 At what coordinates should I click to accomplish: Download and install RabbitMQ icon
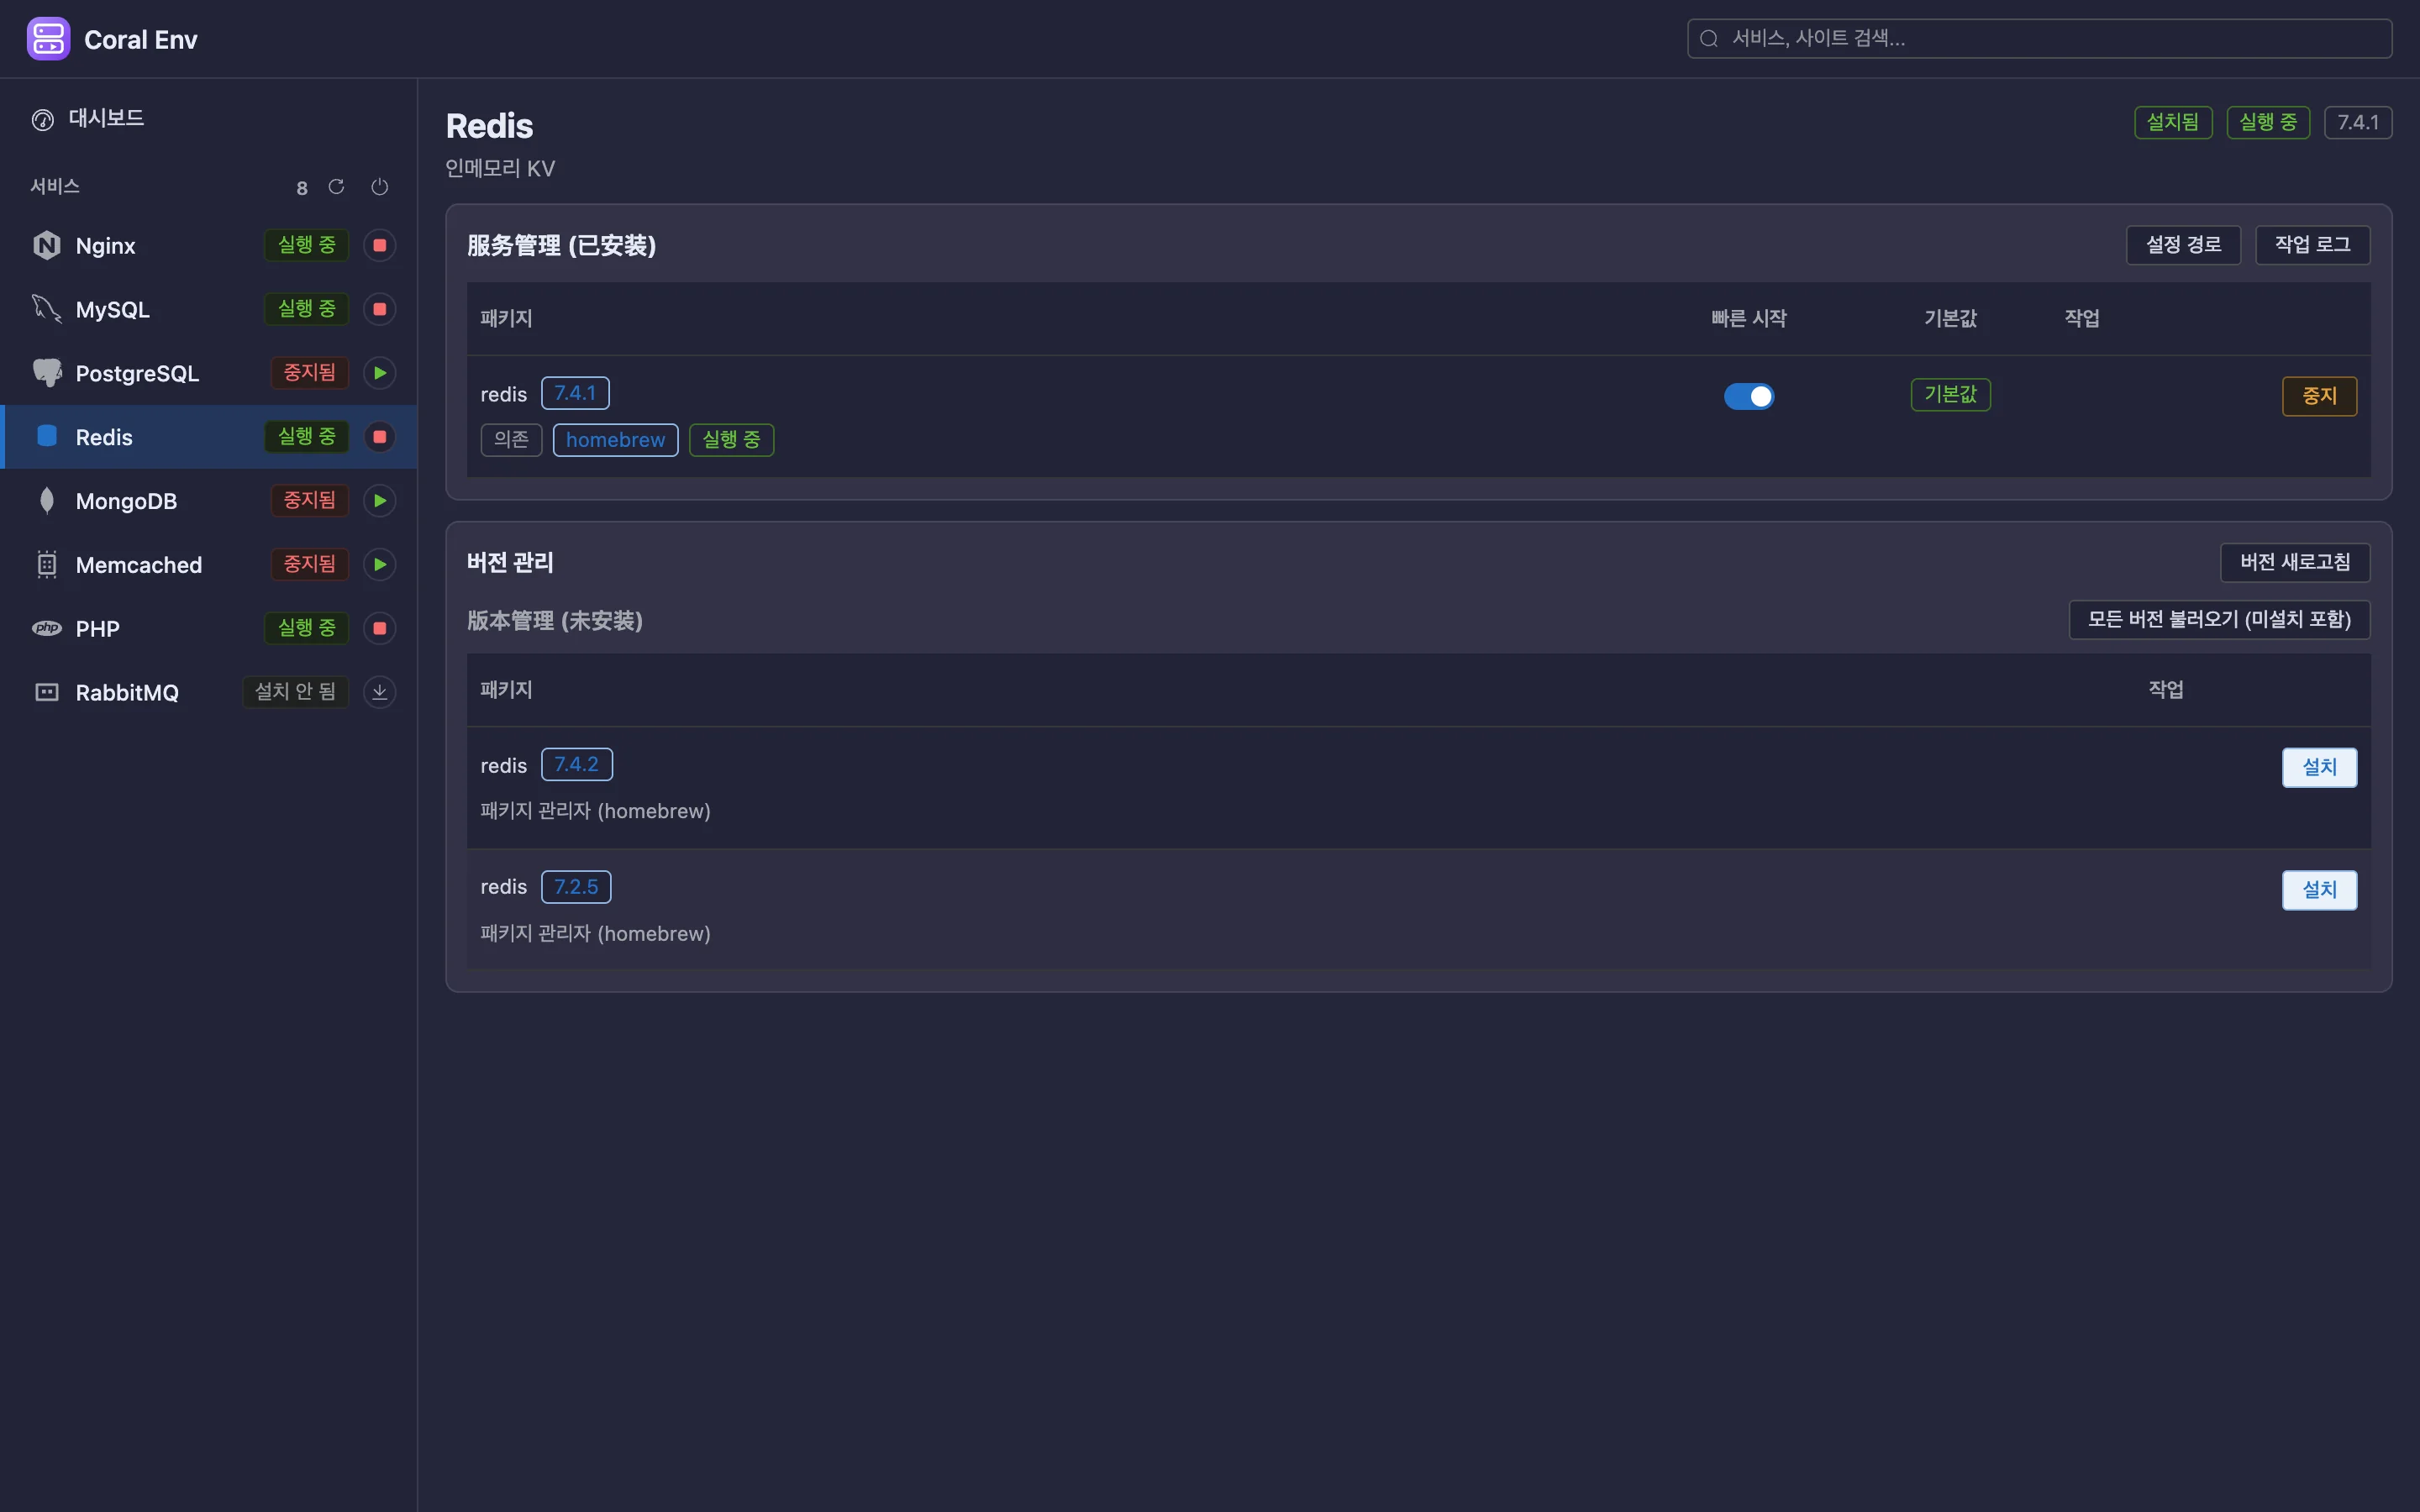(379, 692)
